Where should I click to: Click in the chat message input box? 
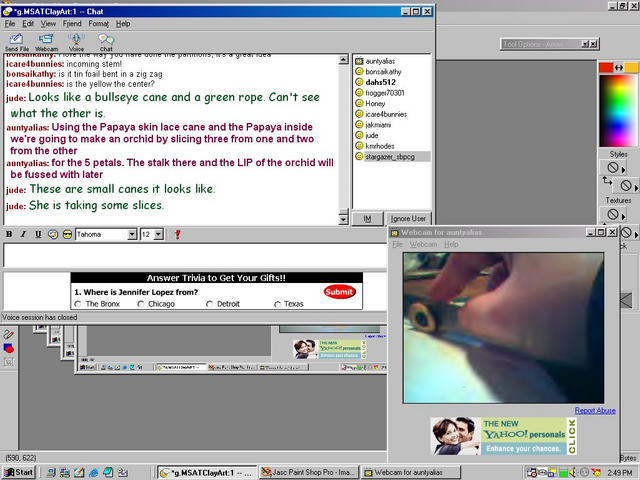click(194, 256)
